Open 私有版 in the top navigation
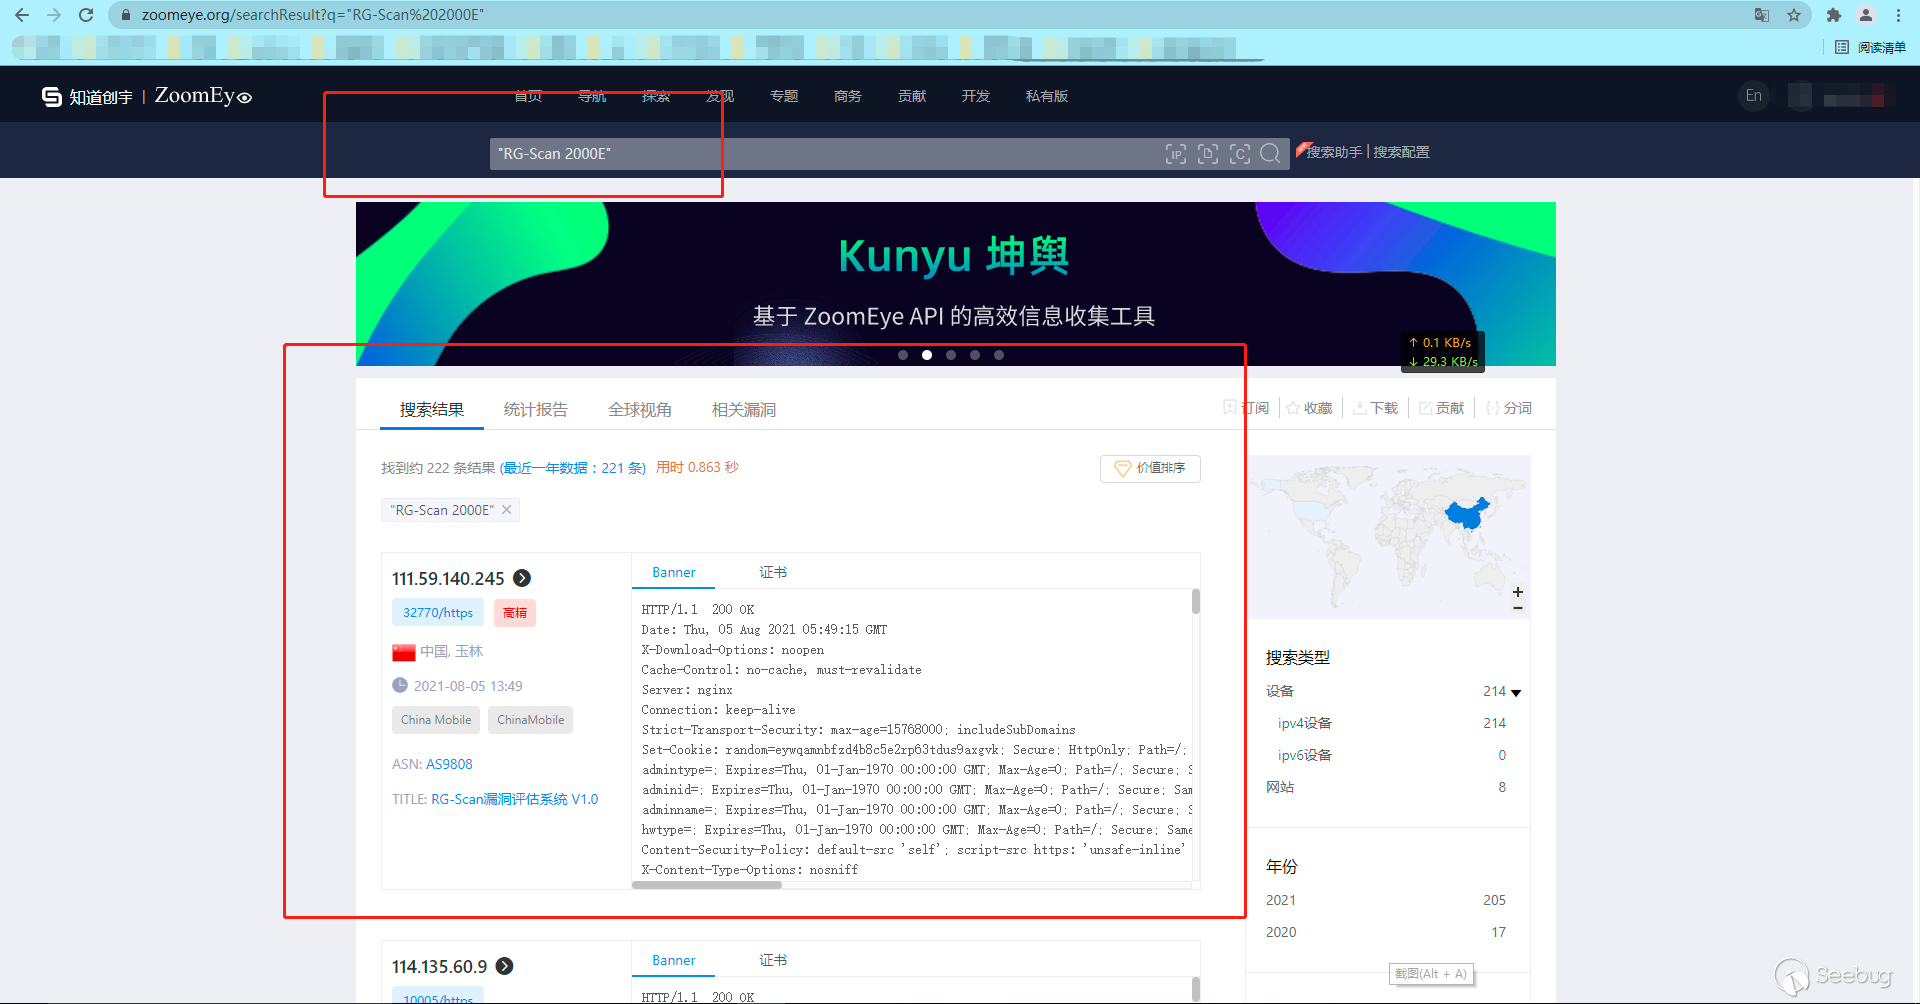1920x1004 pixels. coord(1047,96)
